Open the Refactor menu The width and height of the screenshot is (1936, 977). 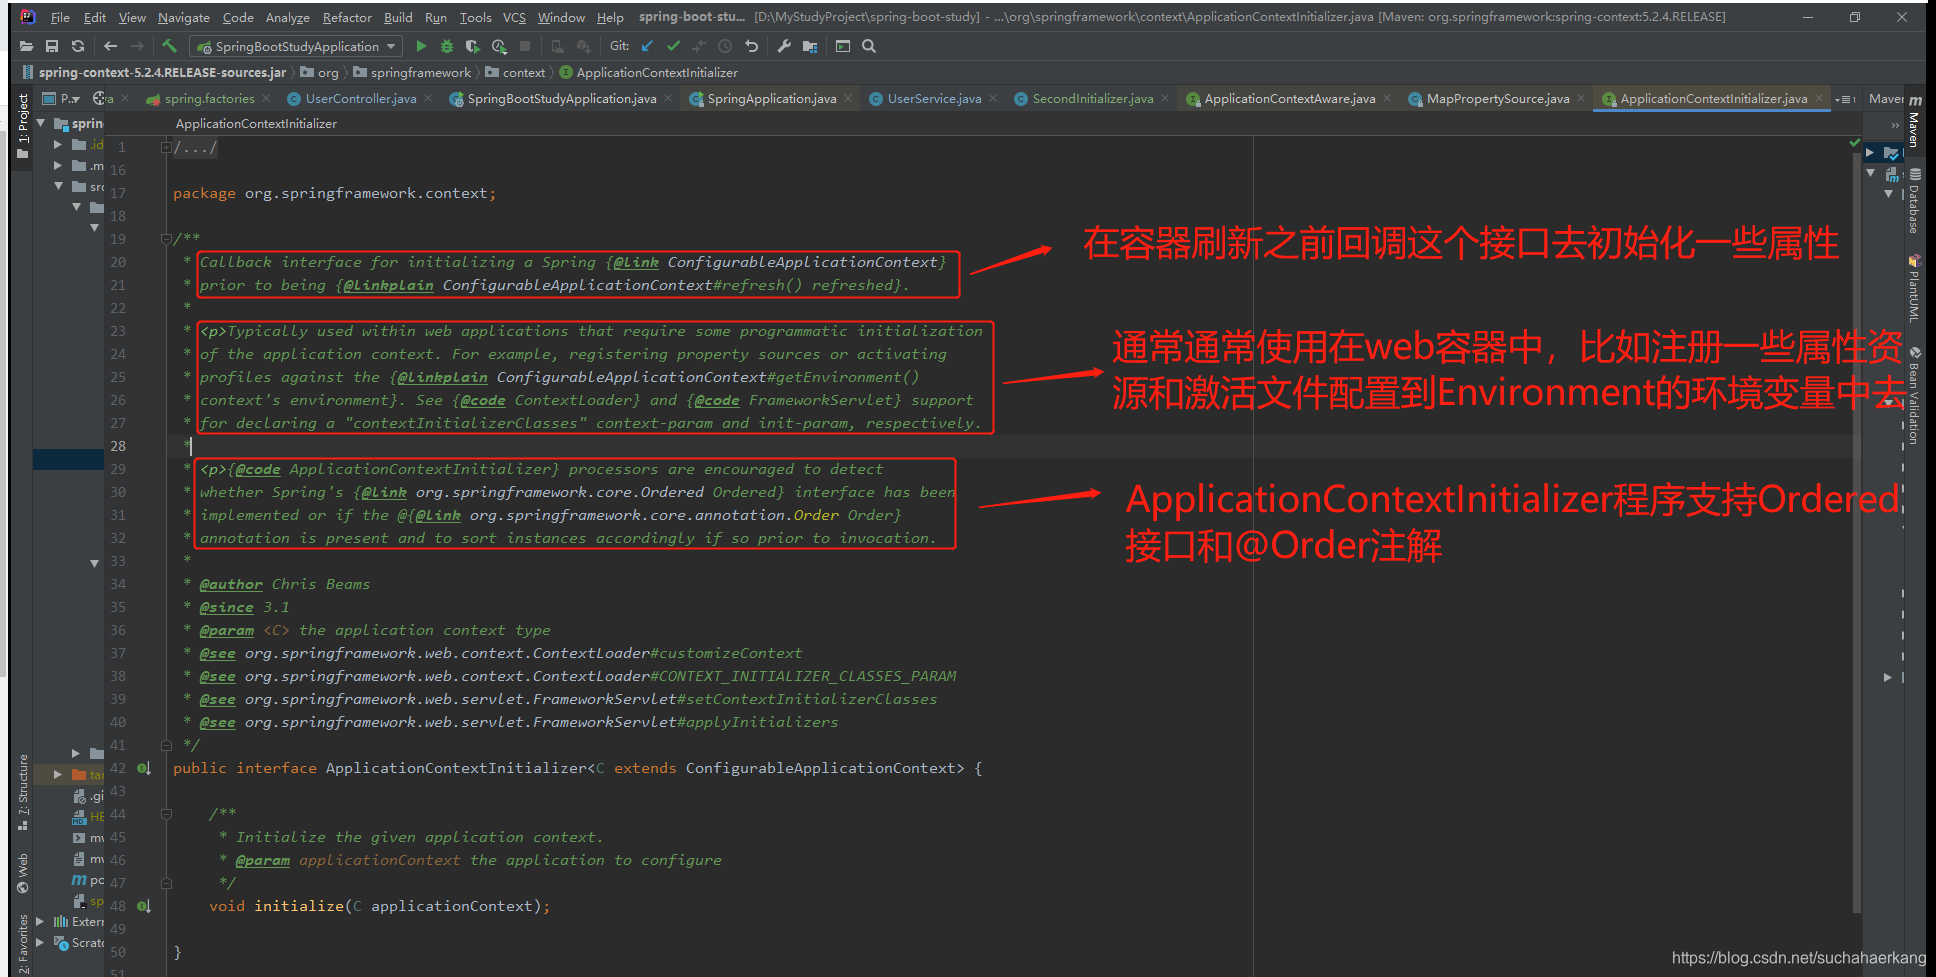tap(347, 17)
